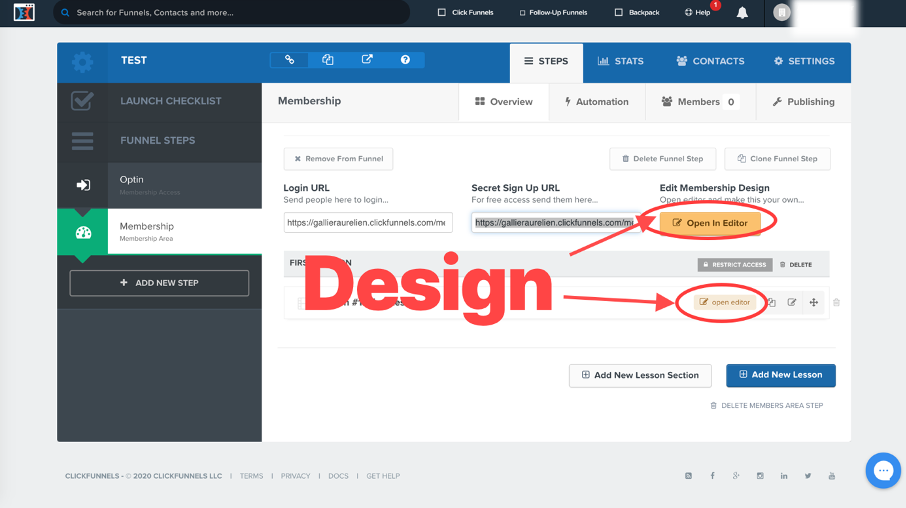Open FUNNEL STEPS in sidebar
906x508 pixels.
159,140
